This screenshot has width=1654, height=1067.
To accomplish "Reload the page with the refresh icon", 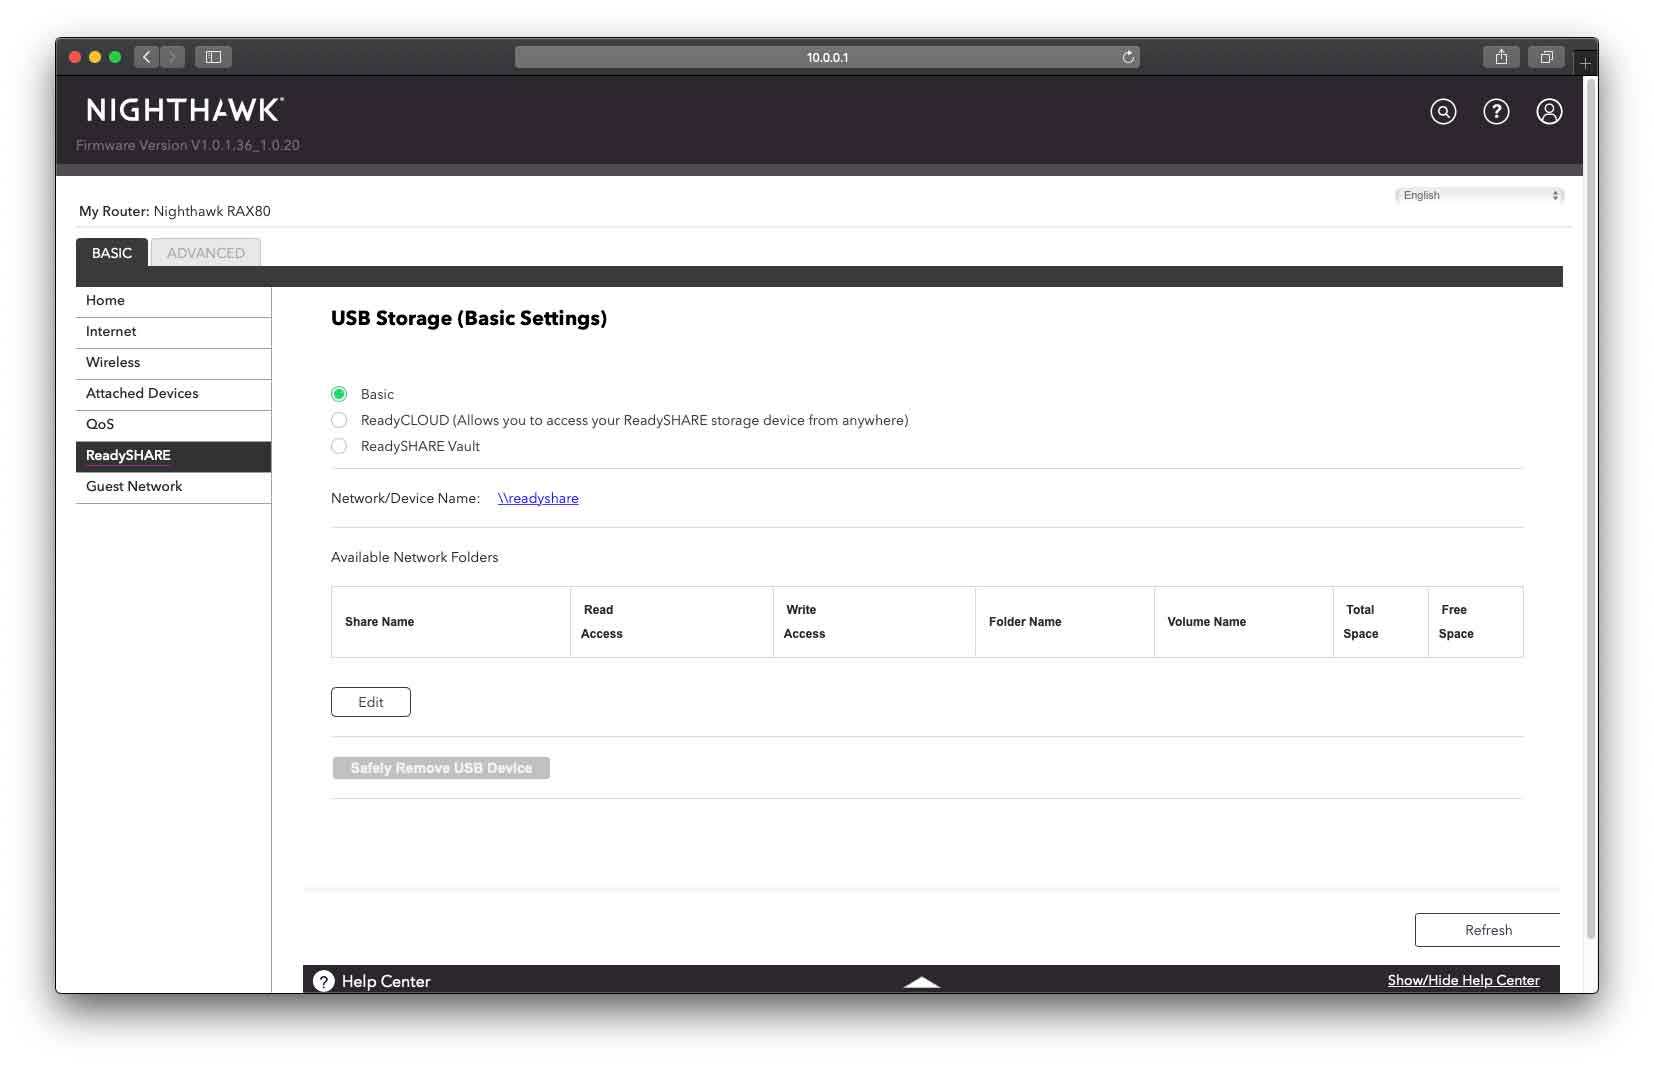I will (x=1128, y=57).
